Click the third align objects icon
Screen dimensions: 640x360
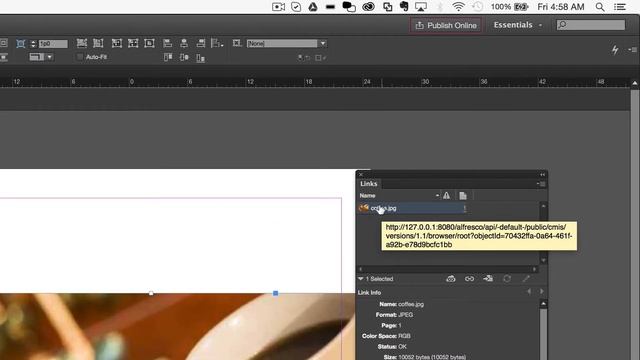(x=200, y=43)
